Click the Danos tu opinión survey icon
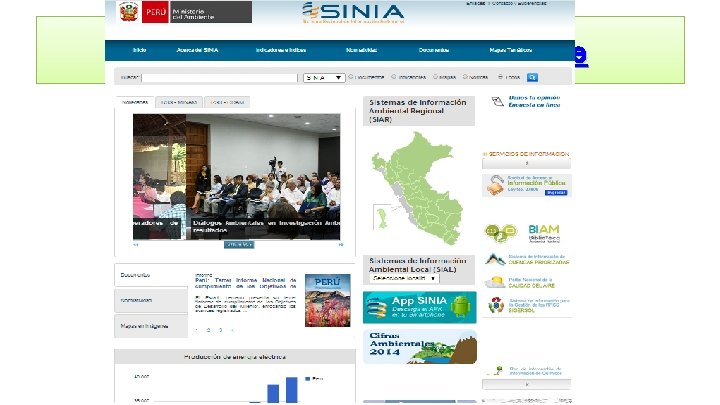 (x=497, y=101)
